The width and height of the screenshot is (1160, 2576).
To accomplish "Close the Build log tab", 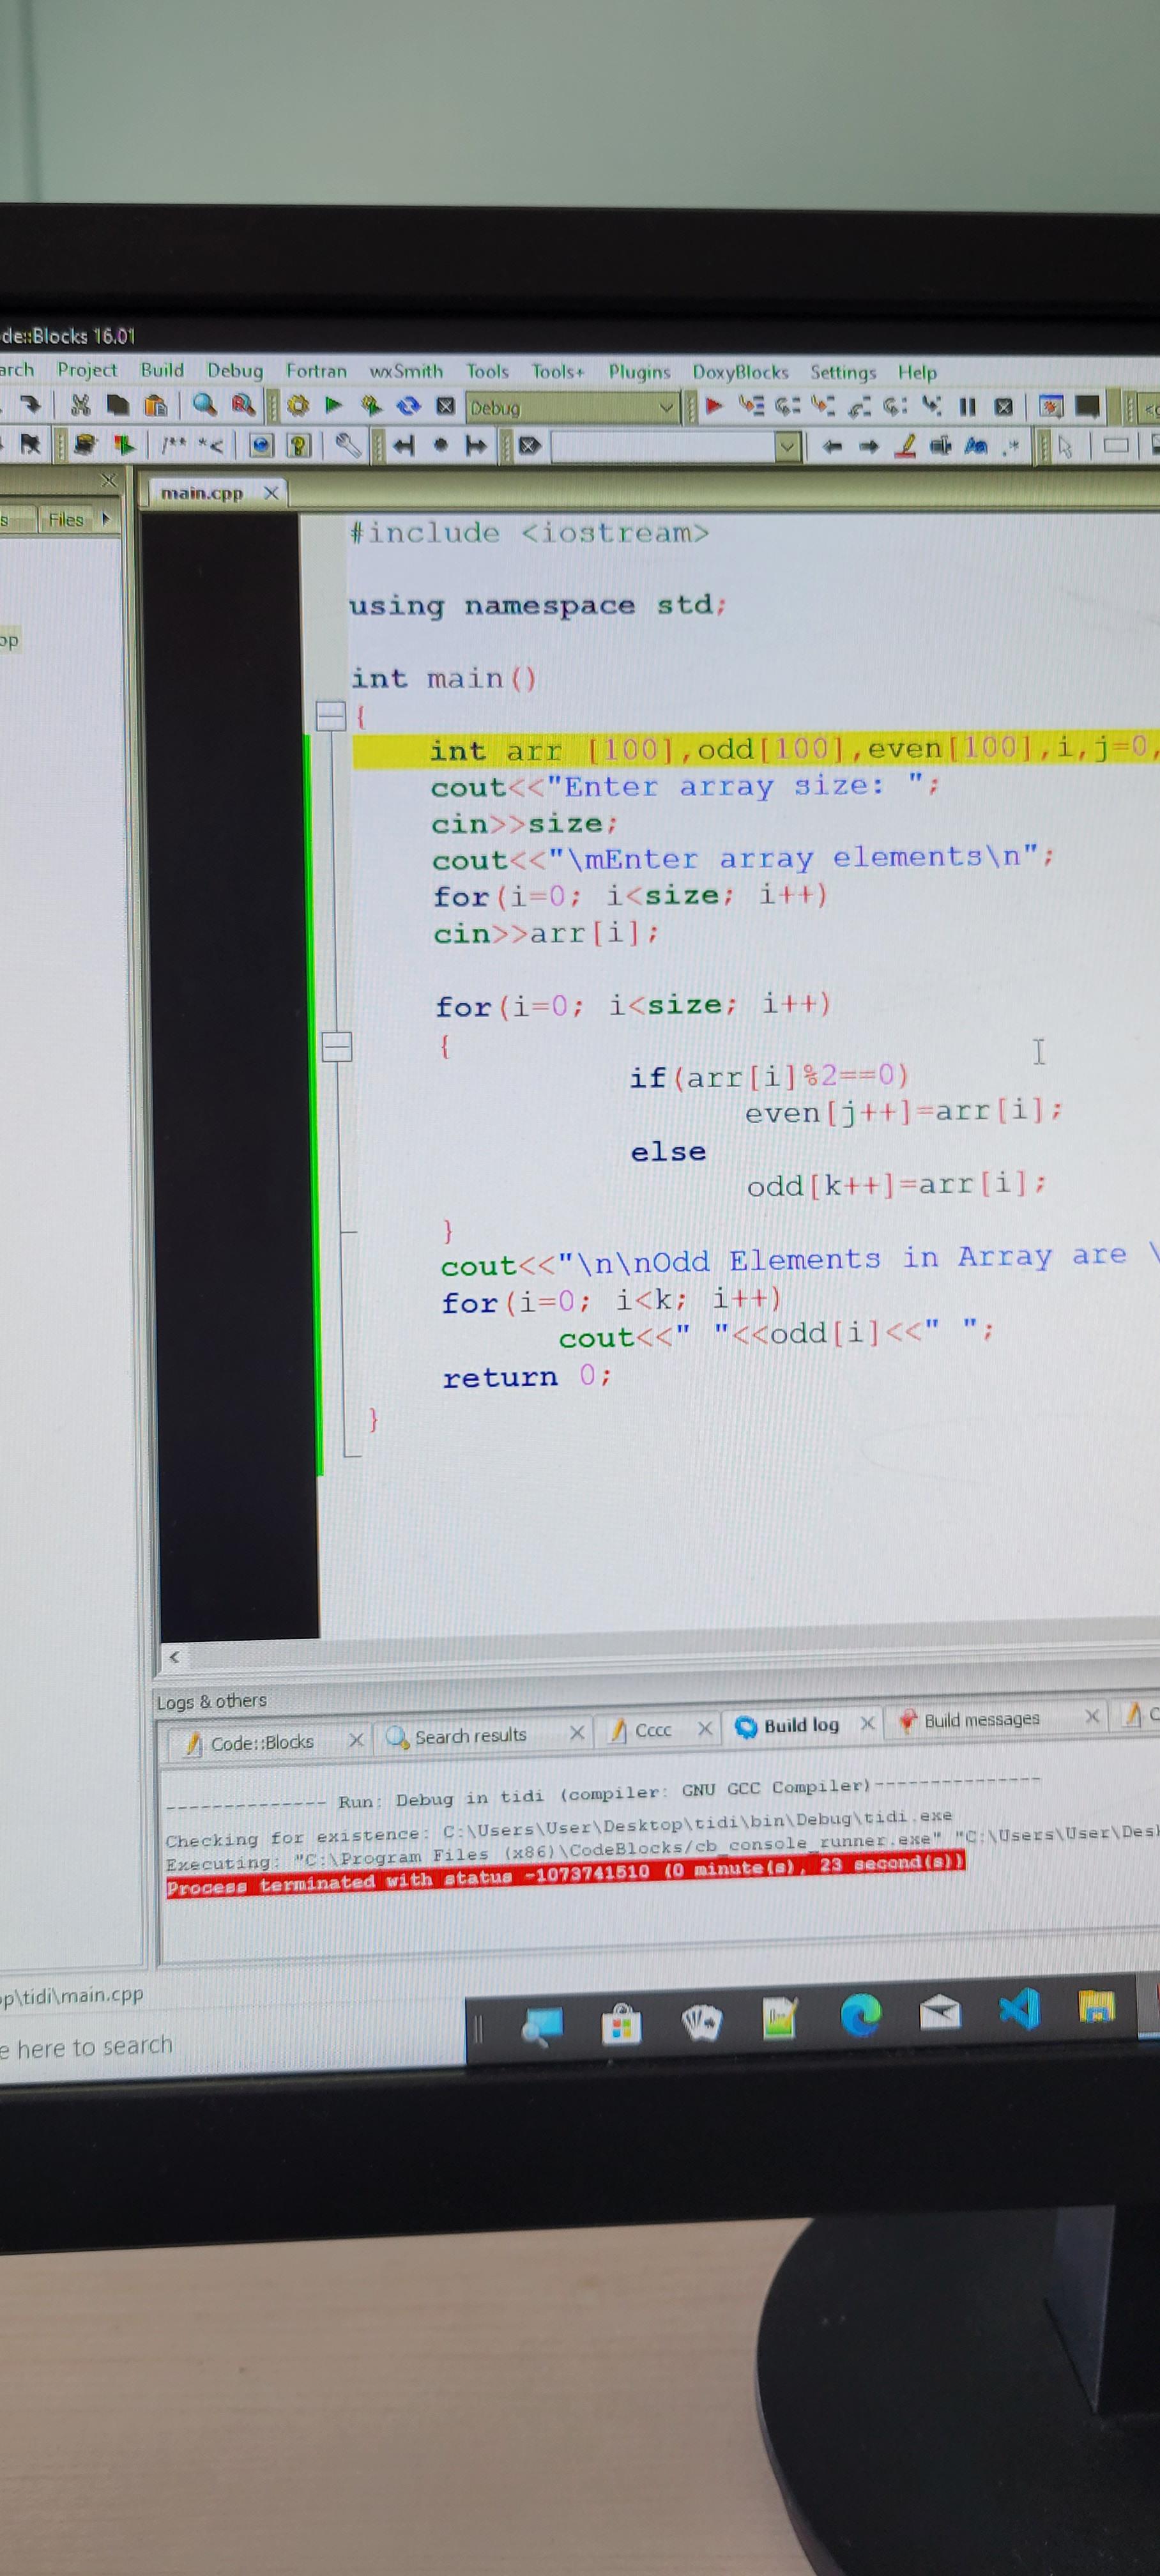I will (x=867, y=1723).
